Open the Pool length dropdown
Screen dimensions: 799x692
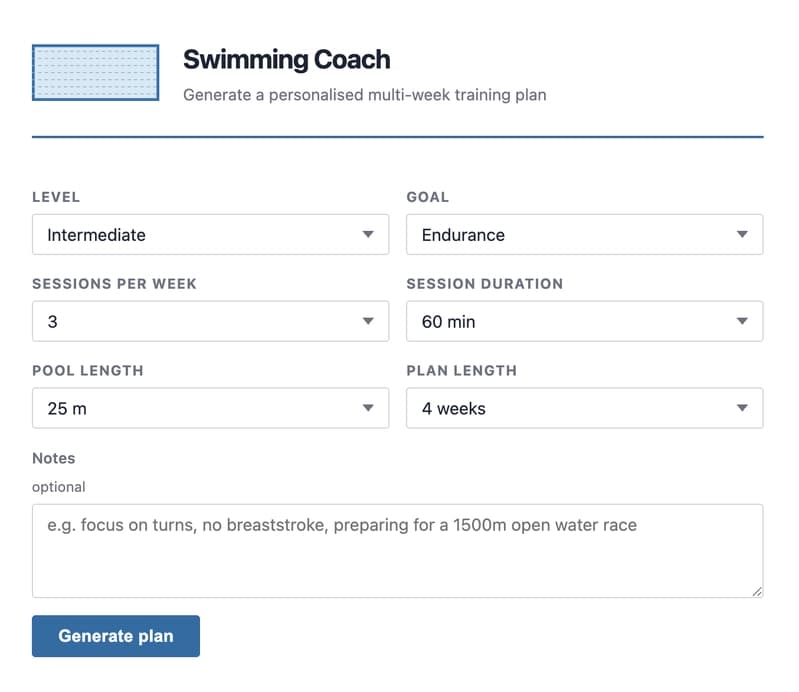(210, 408)
